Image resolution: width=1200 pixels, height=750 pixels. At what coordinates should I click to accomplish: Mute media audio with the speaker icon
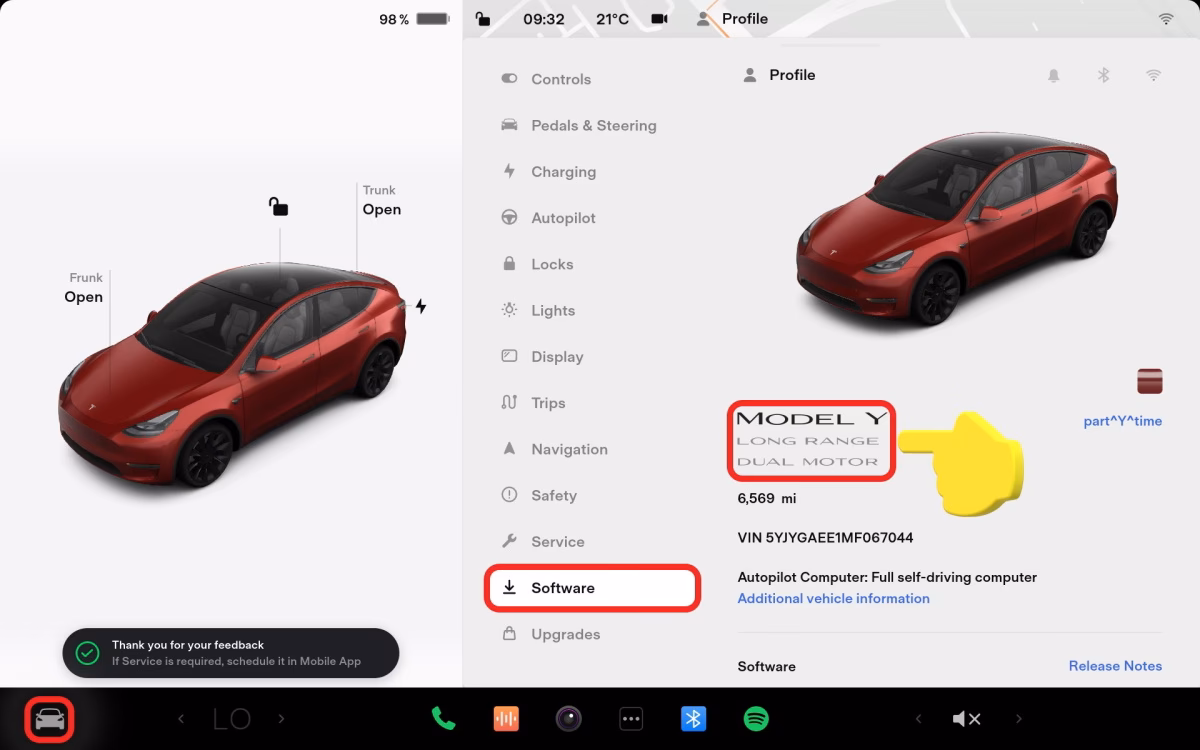pos(966,718)
